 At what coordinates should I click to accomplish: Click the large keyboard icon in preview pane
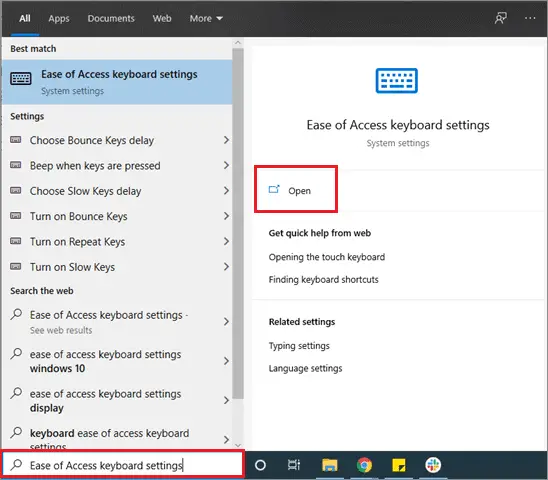click(397, 81)
